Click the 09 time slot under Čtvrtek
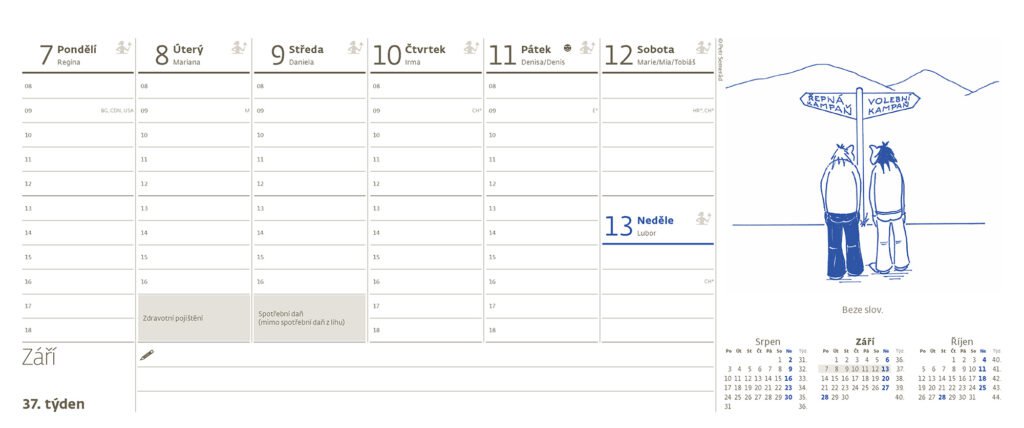 (x=427, y=110)
